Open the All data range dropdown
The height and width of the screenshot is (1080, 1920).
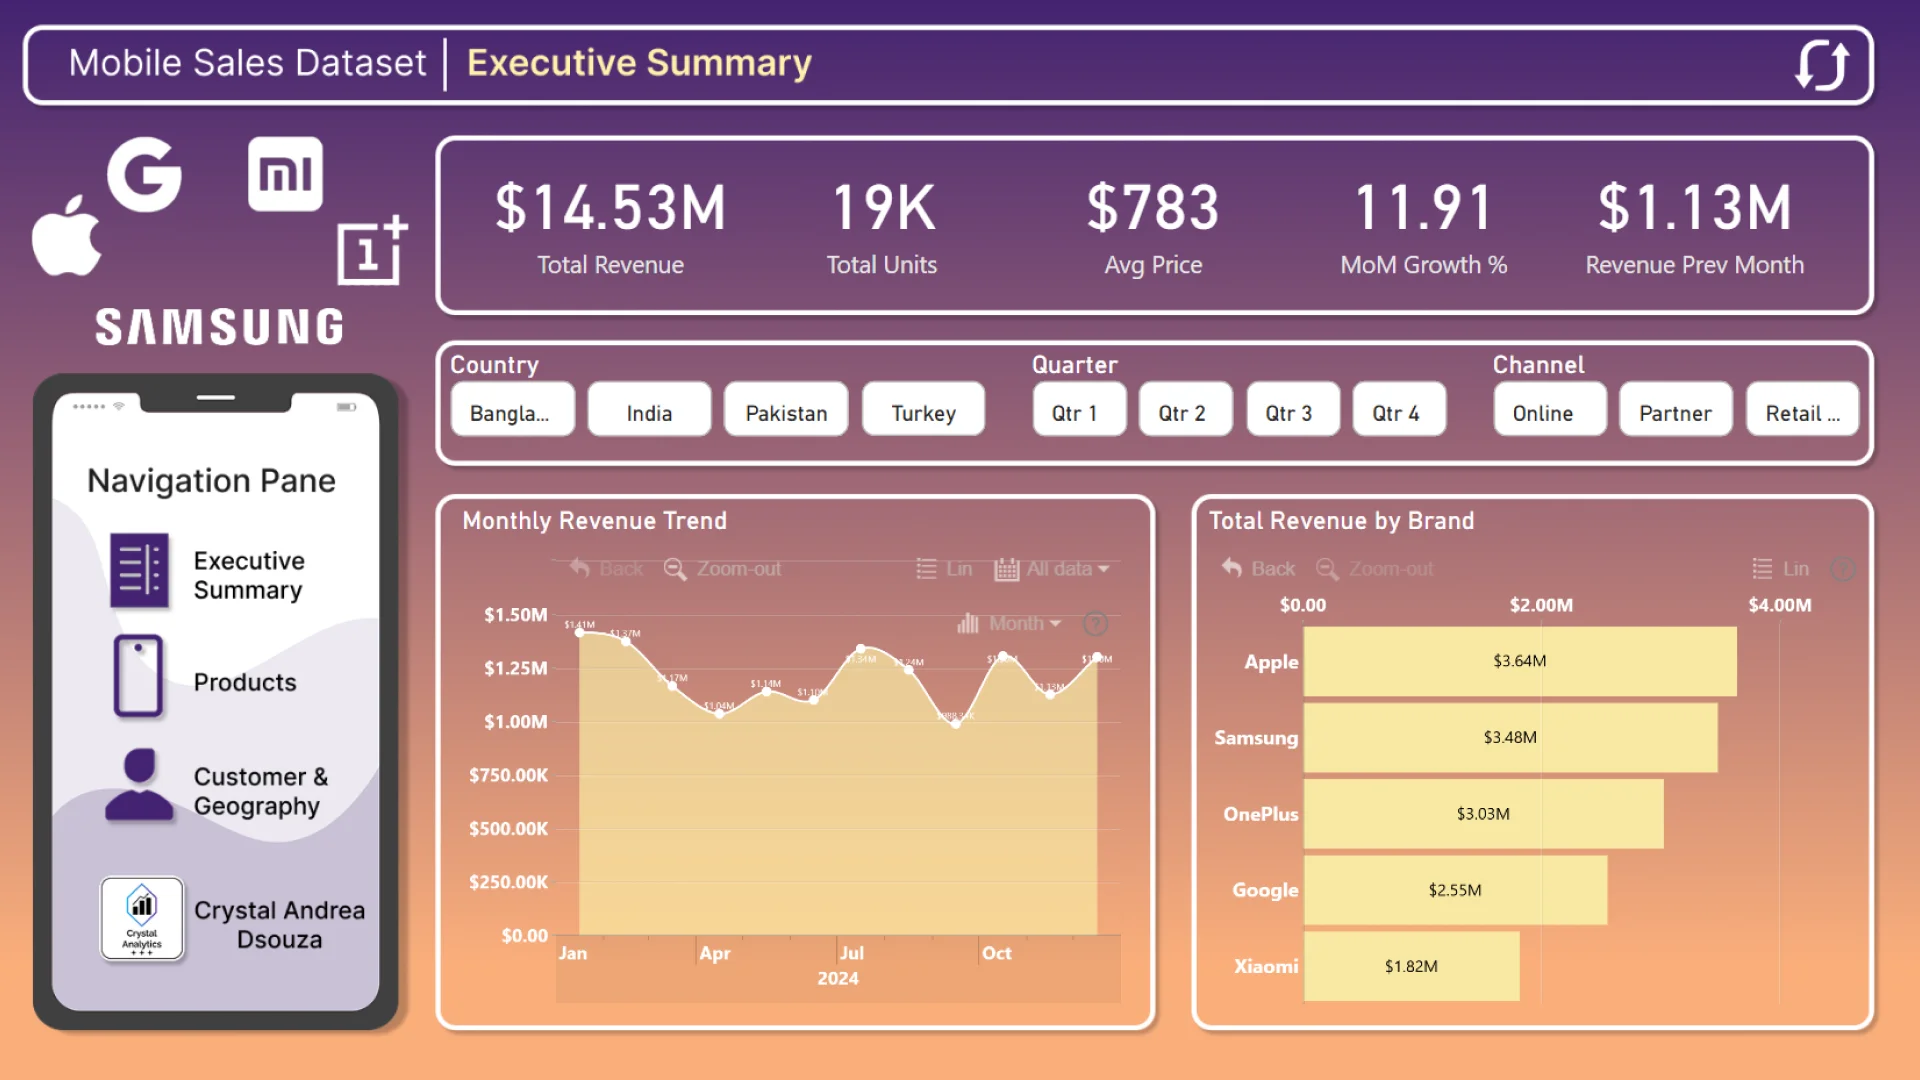(1052, 569)
